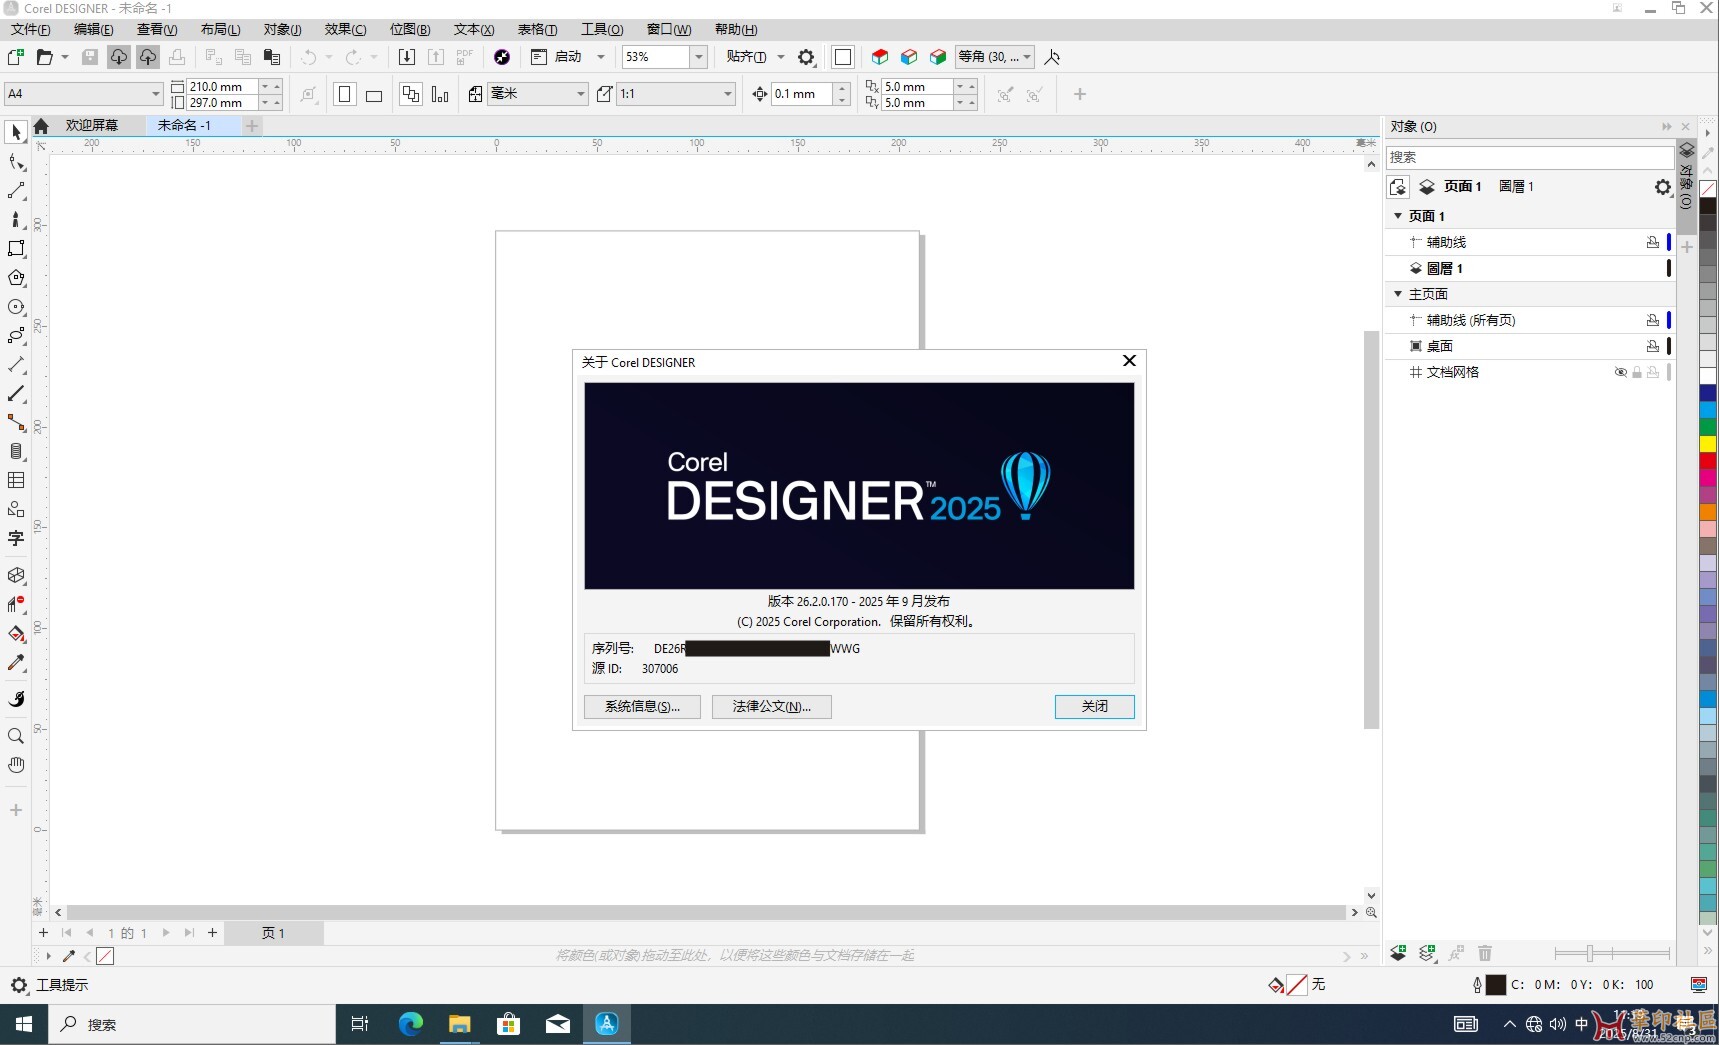Click new layer icon at docker bottom
This screenshot has width=1719, height=1045.
(1398, 953)
